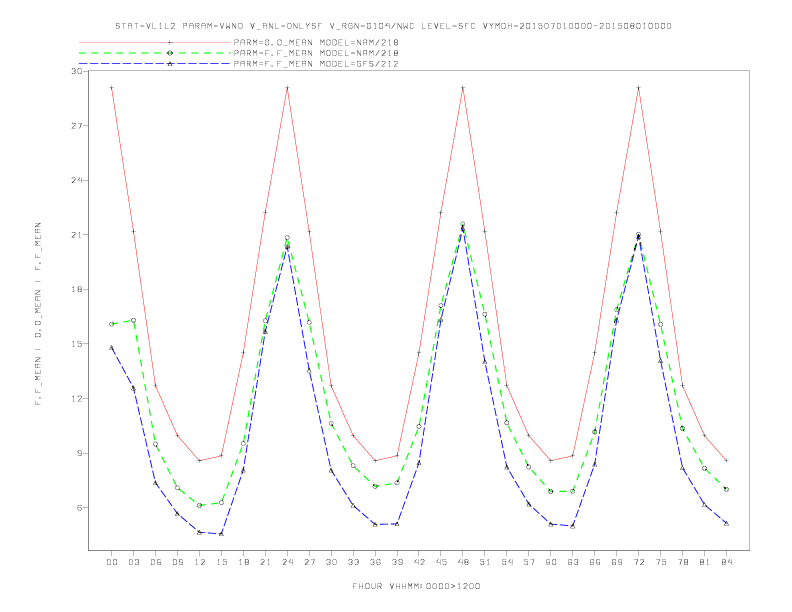Click the plus marker on red legend line
Image resolution: width=792 pixels, height=612 pixels.
click(x=170, y=42)
